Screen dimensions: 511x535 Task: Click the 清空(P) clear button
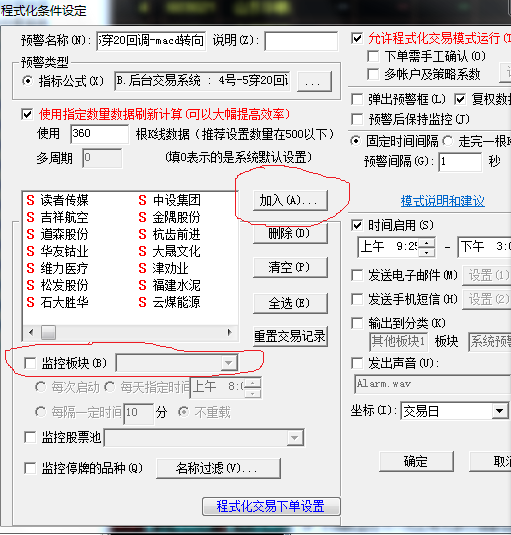click(x=290, y=267)
